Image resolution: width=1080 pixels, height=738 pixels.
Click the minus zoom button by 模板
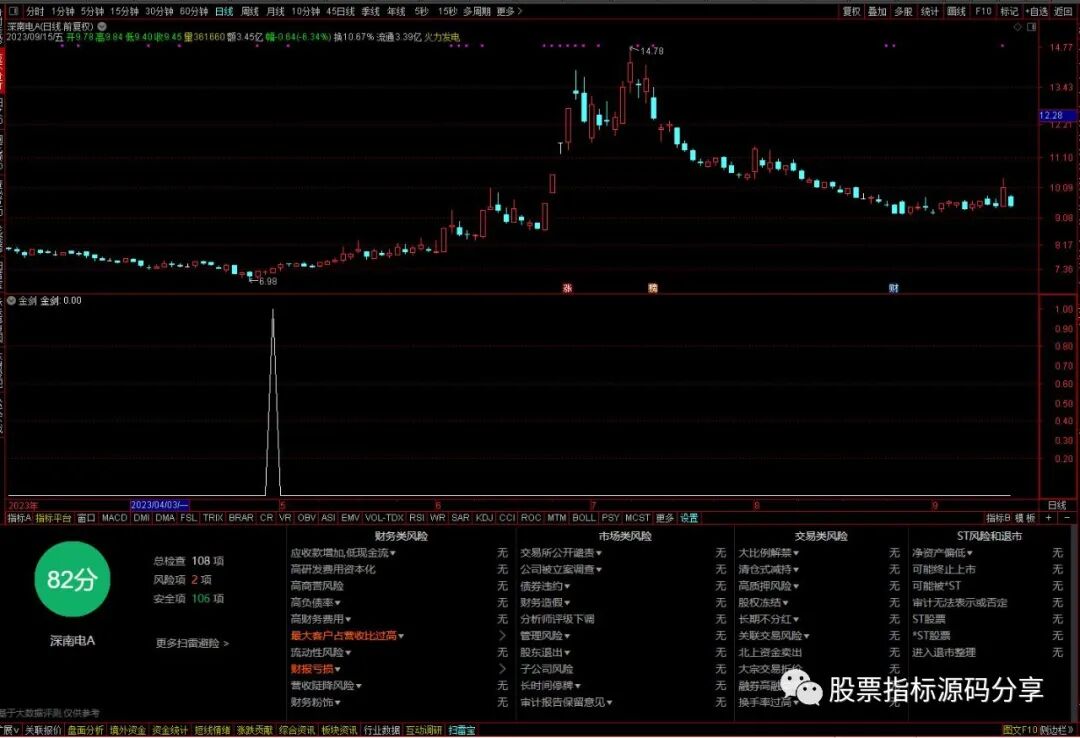[1067, 517]
